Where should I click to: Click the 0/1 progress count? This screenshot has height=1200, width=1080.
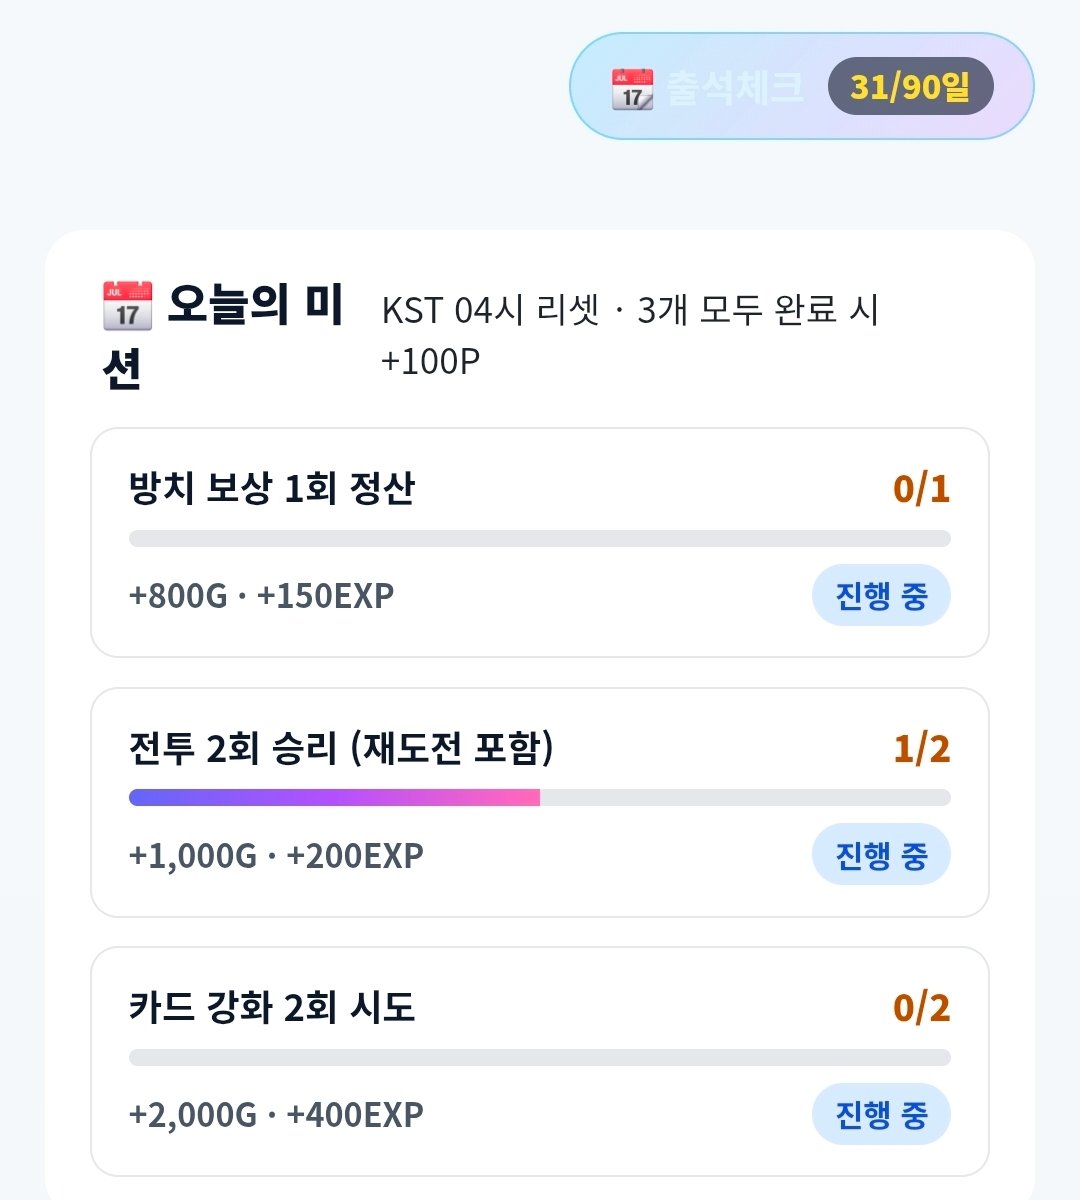click(x=921, y=489)
